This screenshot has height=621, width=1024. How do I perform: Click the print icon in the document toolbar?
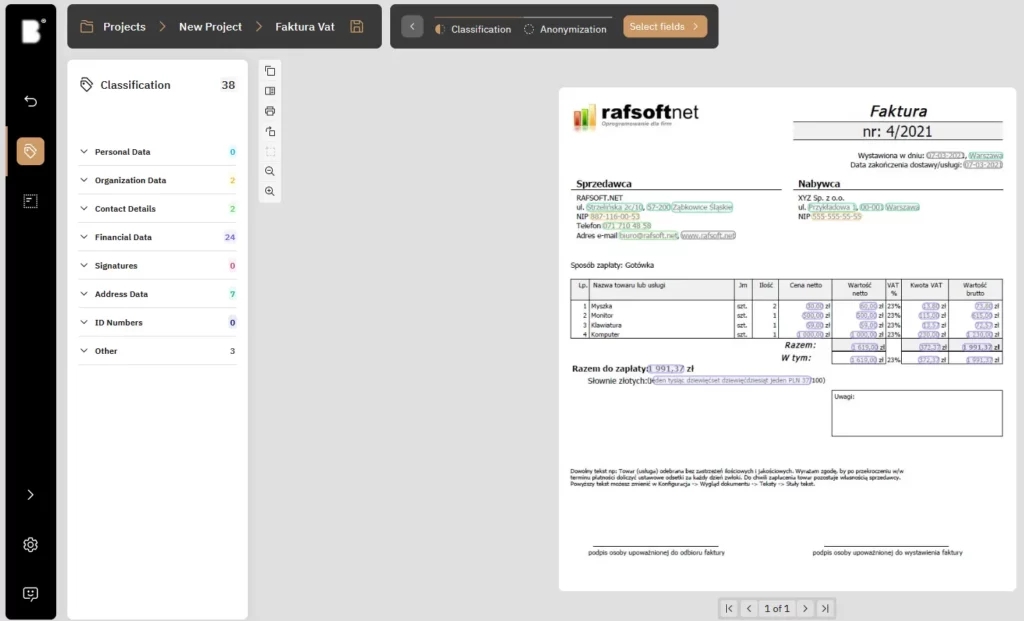tap(270, 111)
